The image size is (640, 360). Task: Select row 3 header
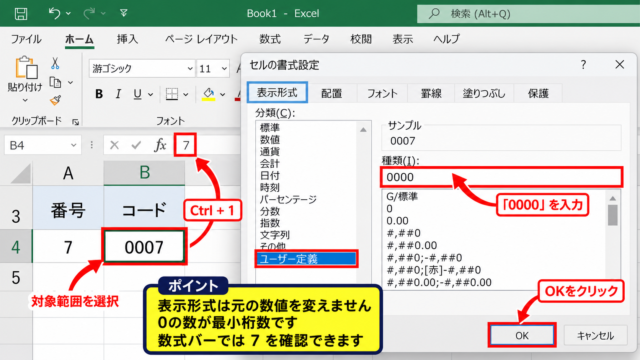point(16,209)
